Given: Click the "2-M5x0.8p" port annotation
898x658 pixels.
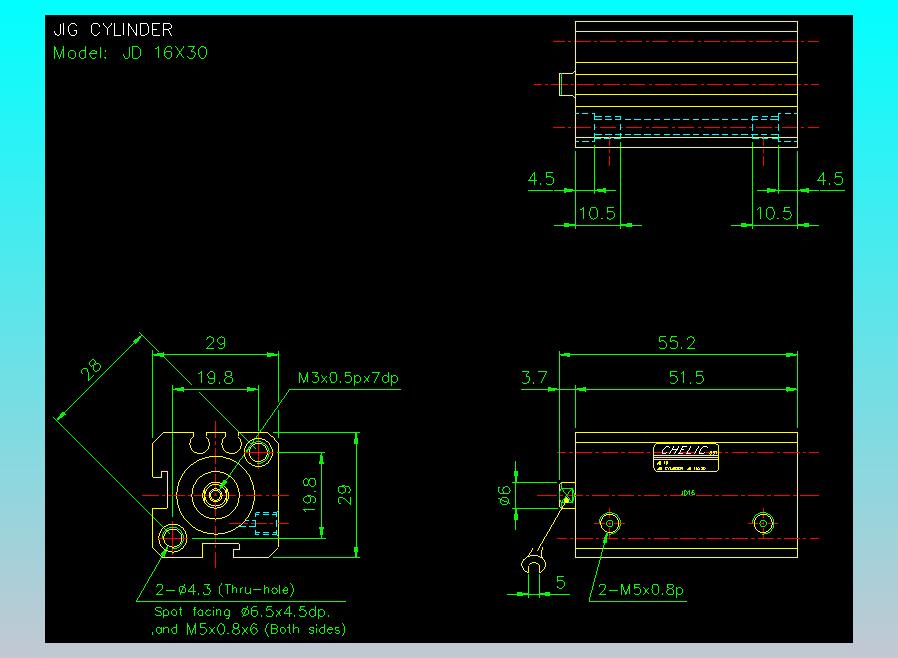Looking at the screenshot, I should click(641, 589).
